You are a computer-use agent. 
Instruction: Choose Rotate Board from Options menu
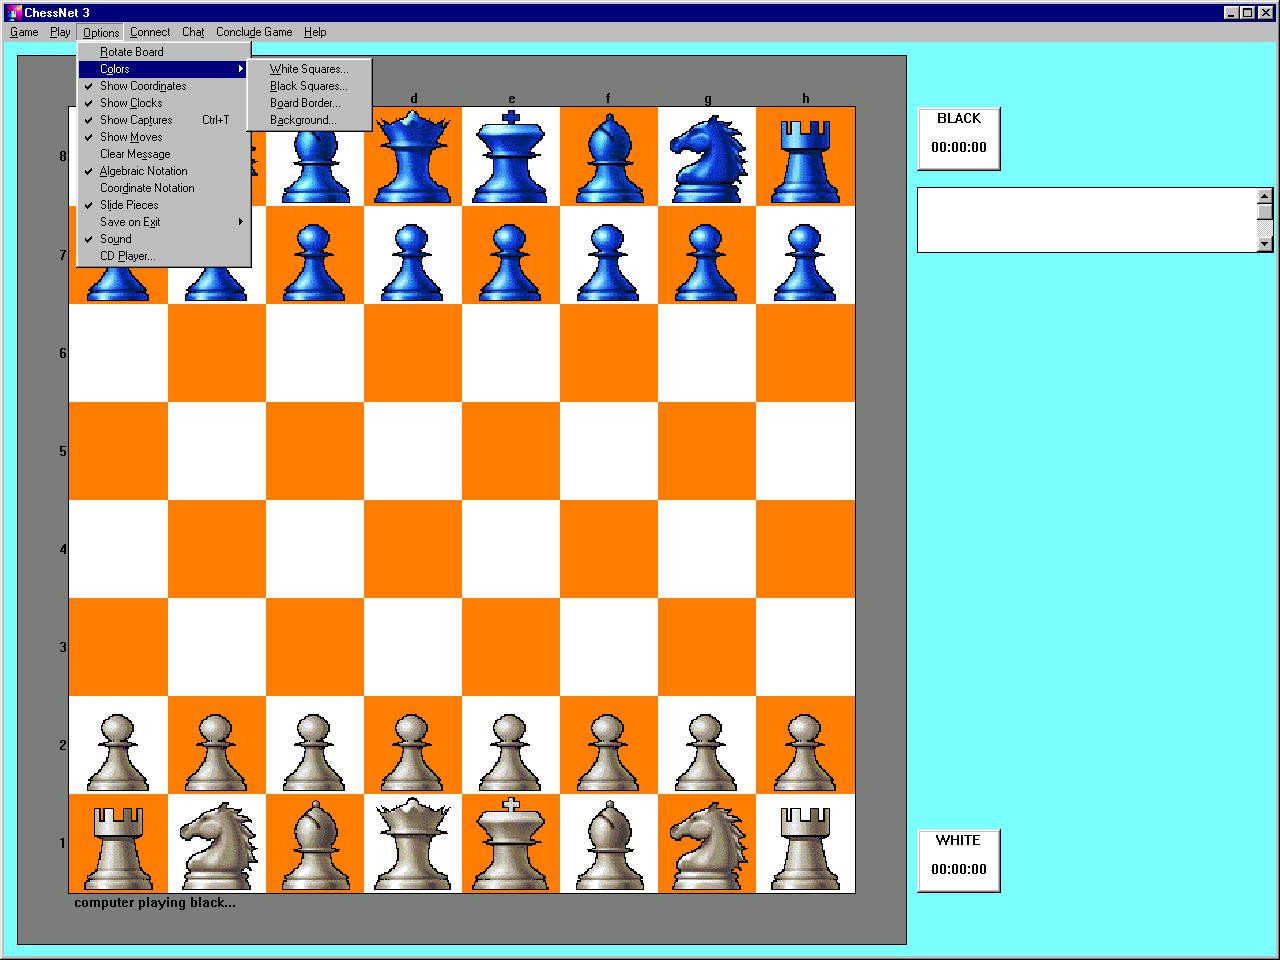point(164,52)
